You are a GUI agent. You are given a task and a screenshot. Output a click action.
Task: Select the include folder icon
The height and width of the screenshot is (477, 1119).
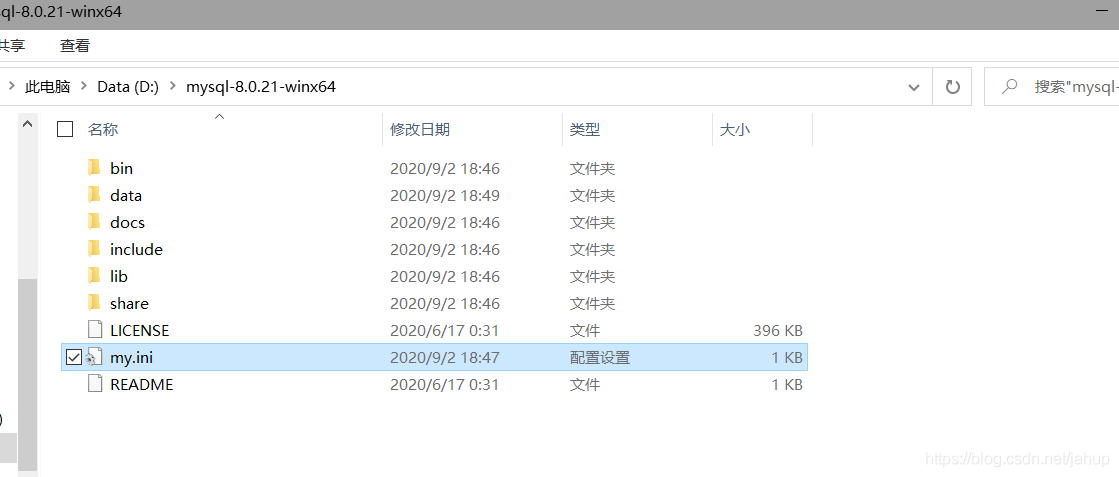tap(94, 249)
